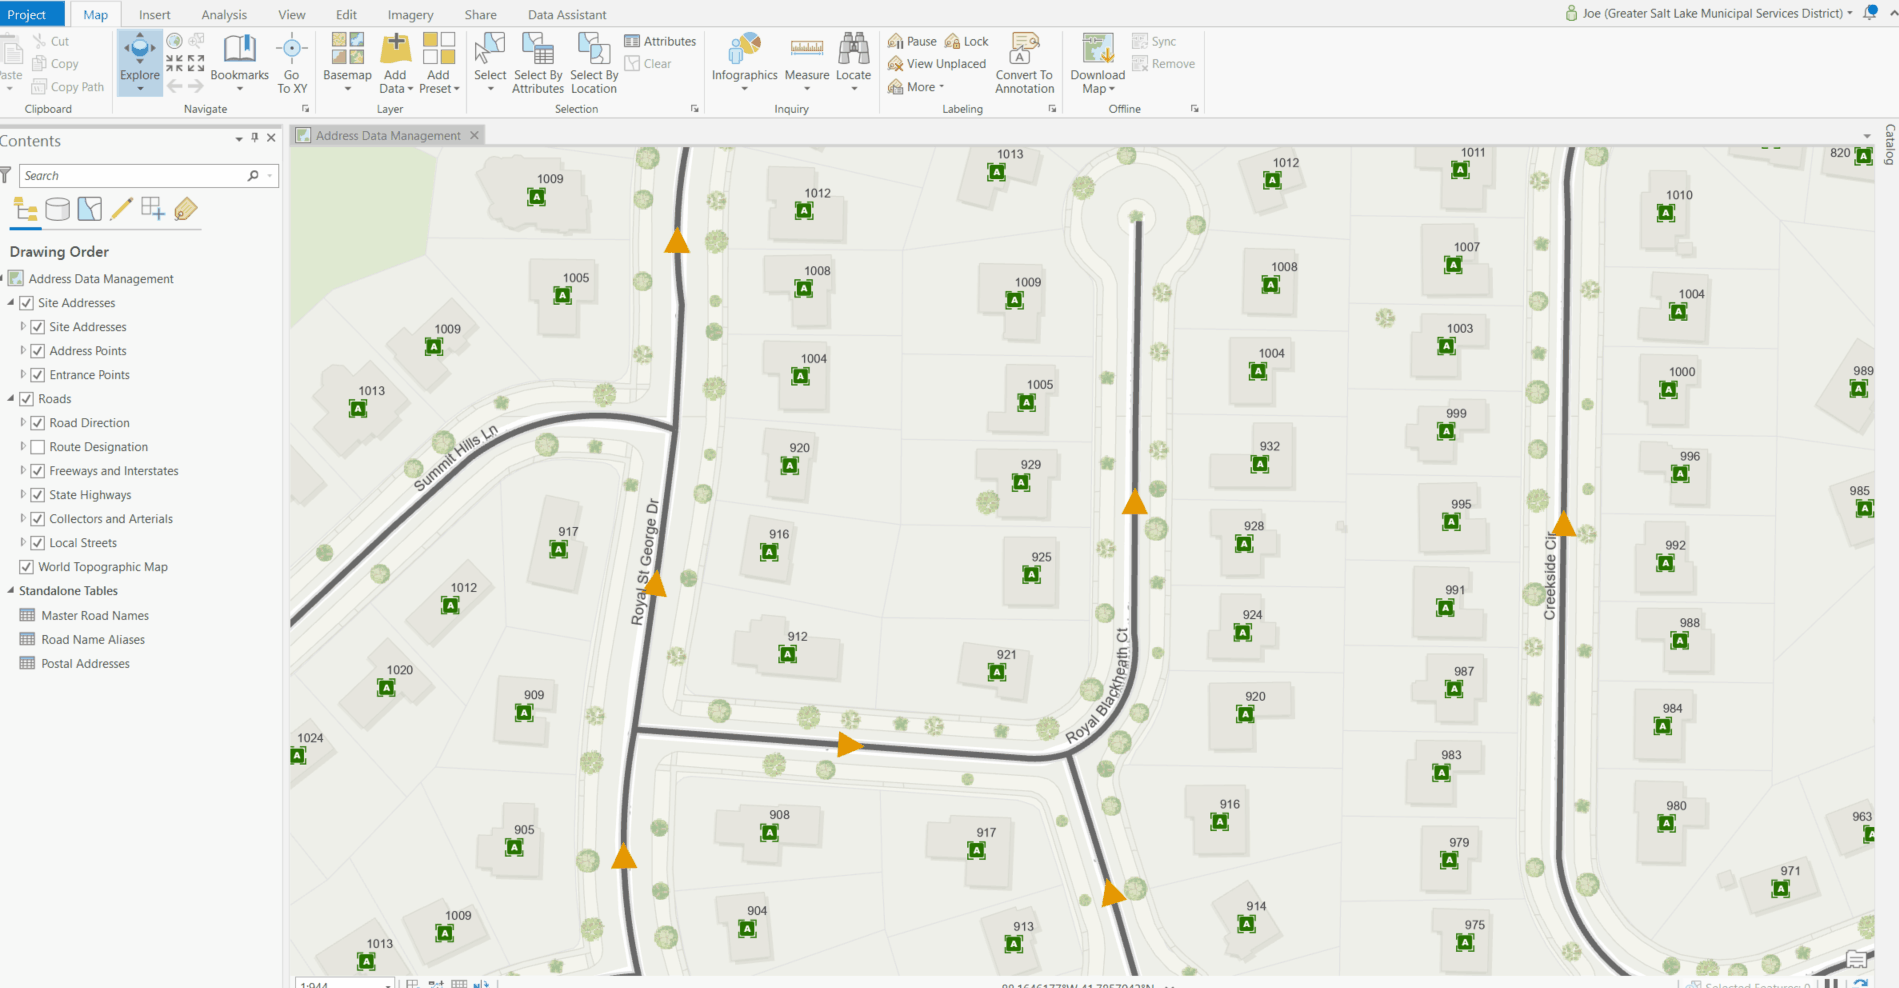
Task: Switch Contents to List By Snapping
Action: pyautogui.click(x=153, y=209)
